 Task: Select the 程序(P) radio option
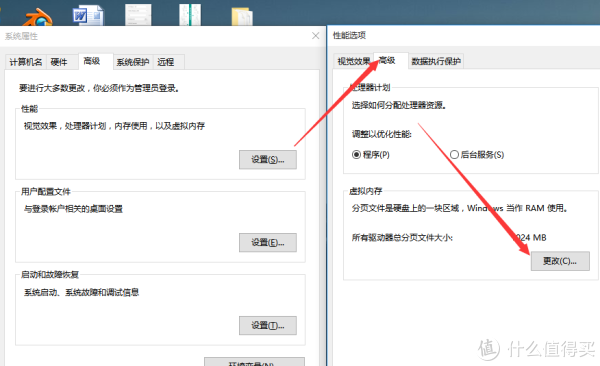coord(371,155)
